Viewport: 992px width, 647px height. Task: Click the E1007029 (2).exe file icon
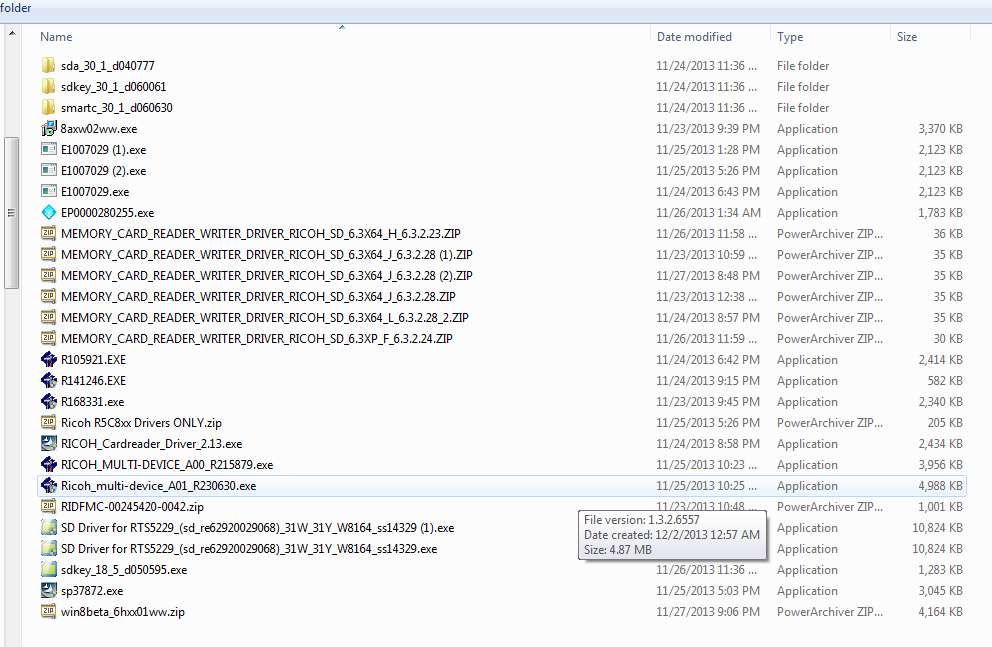point(49,170)
